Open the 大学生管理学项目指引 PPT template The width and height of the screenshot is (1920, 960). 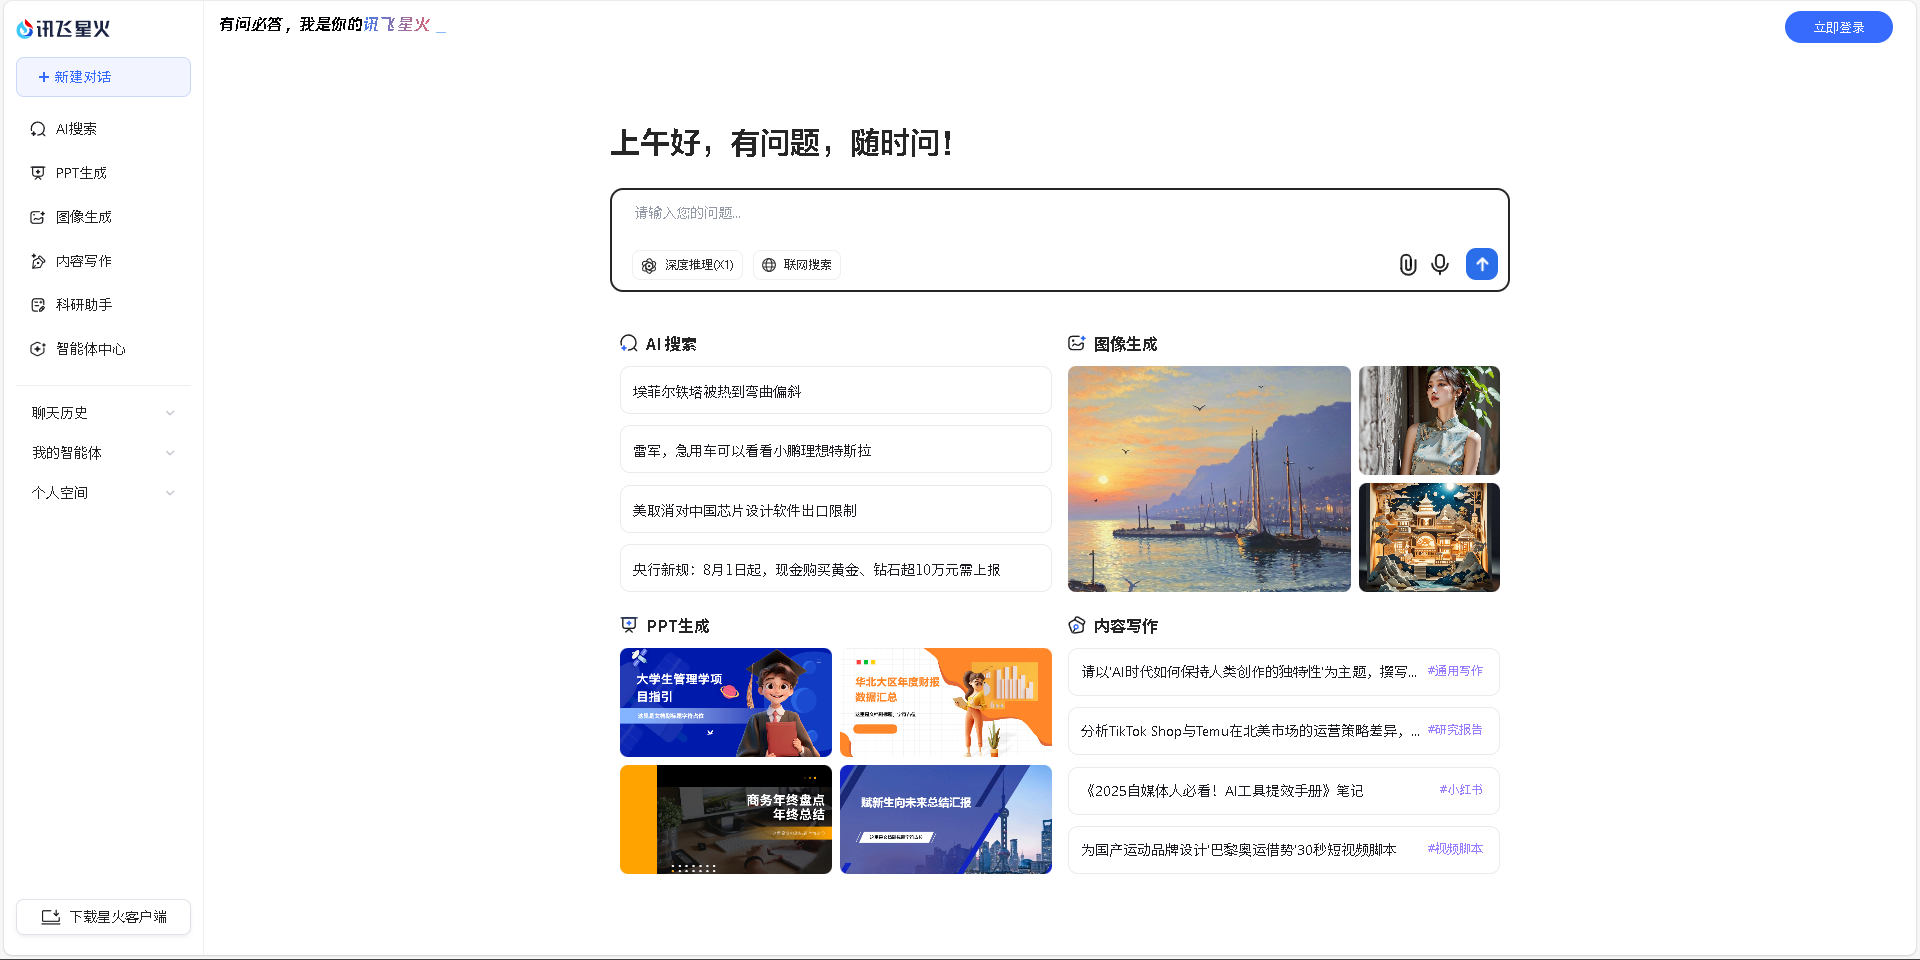pos(725,702)
